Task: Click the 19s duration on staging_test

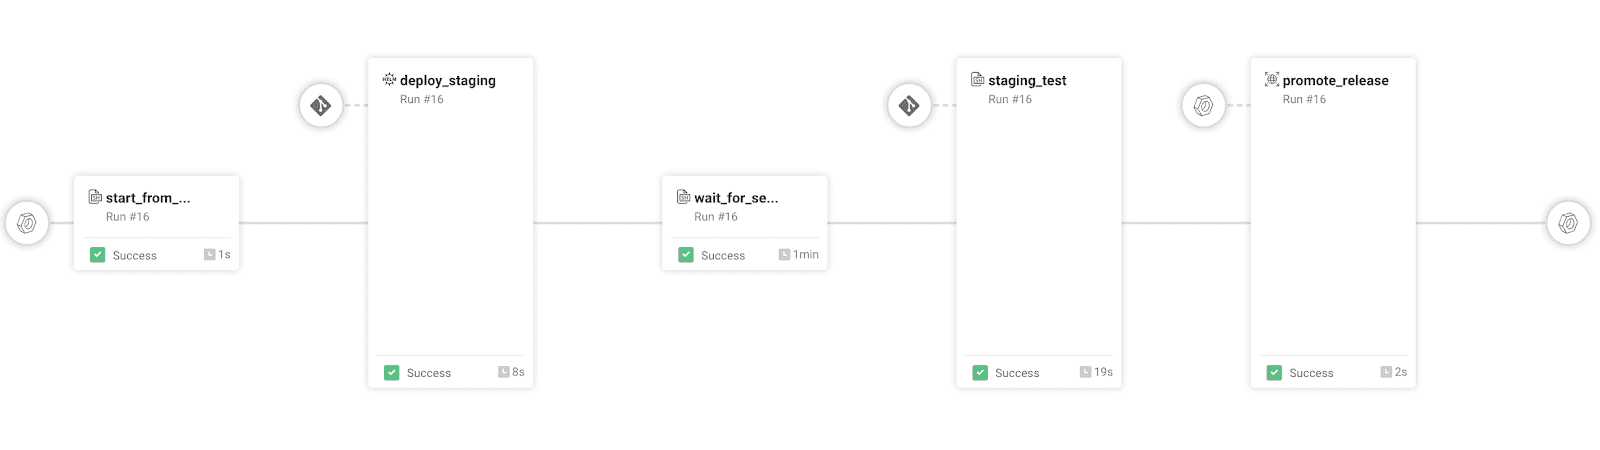Action: click(1102, 372)
